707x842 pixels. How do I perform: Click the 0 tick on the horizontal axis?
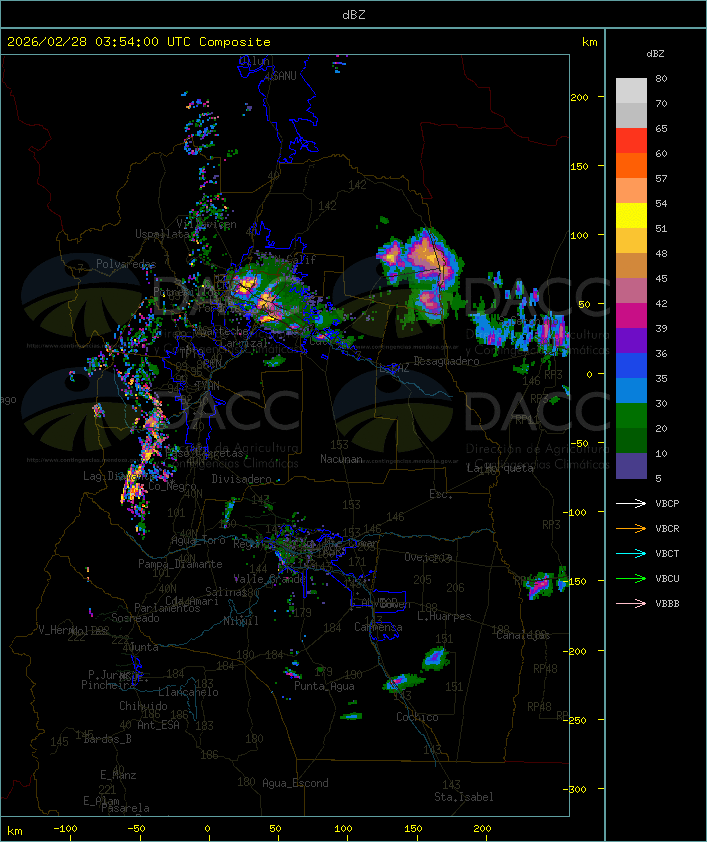point(208,829)
